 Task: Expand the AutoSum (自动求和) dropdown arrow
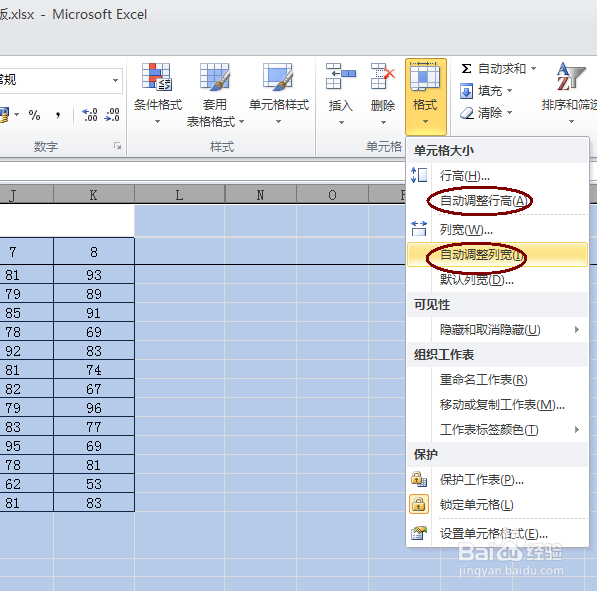533,69
